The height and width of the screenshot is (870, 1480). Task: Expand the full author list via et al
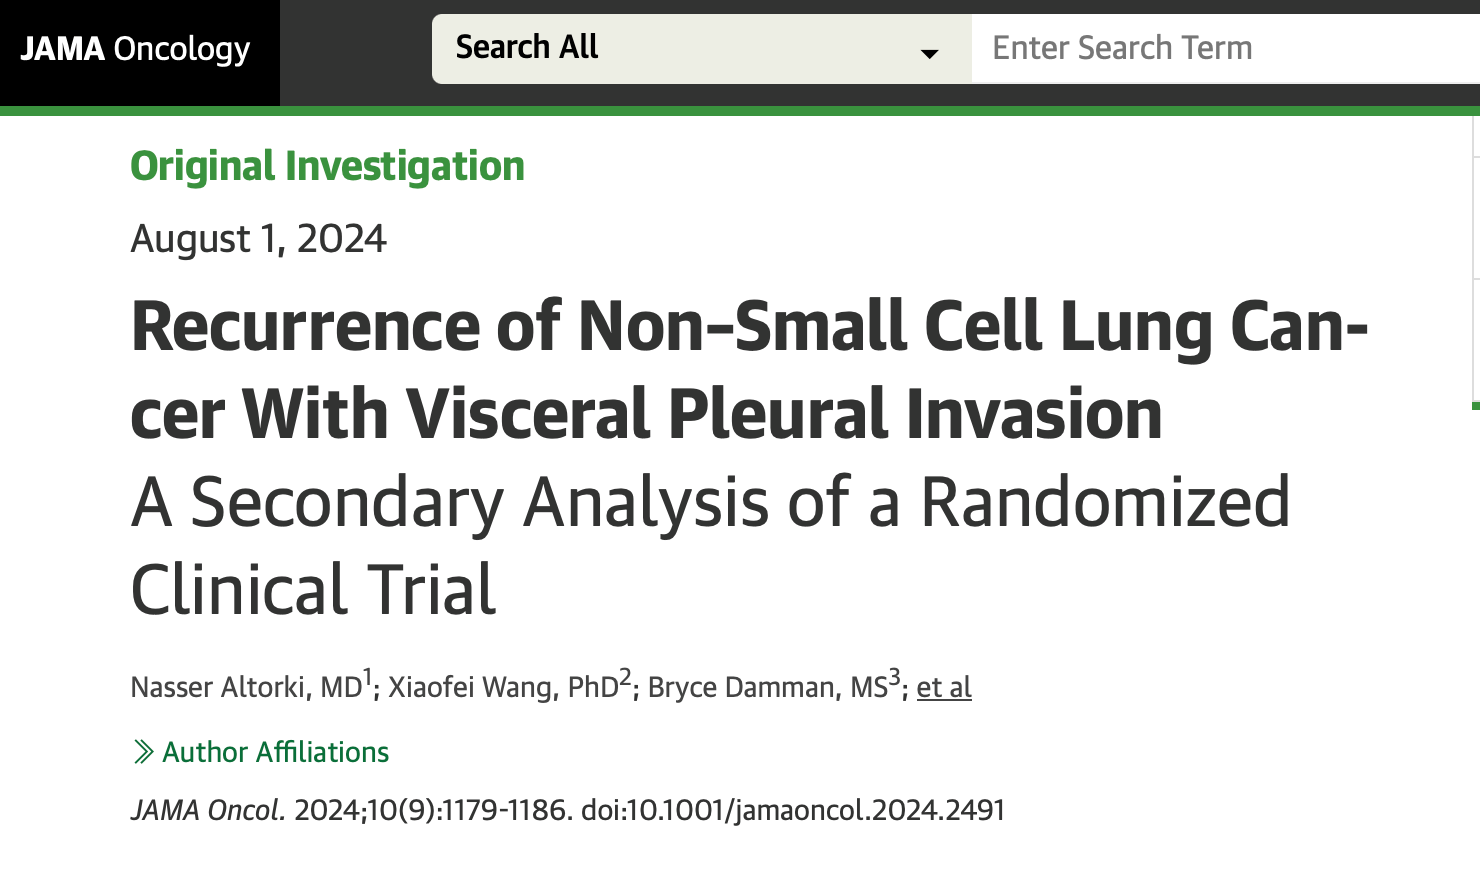click(x=944, y=687)
